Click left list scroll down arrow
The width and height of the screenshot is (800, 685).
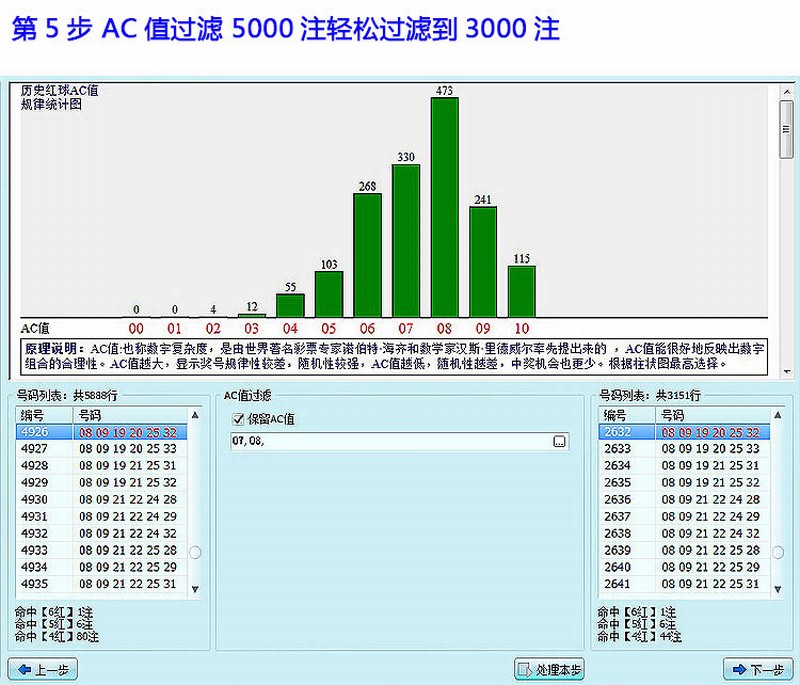pos(194,589)
